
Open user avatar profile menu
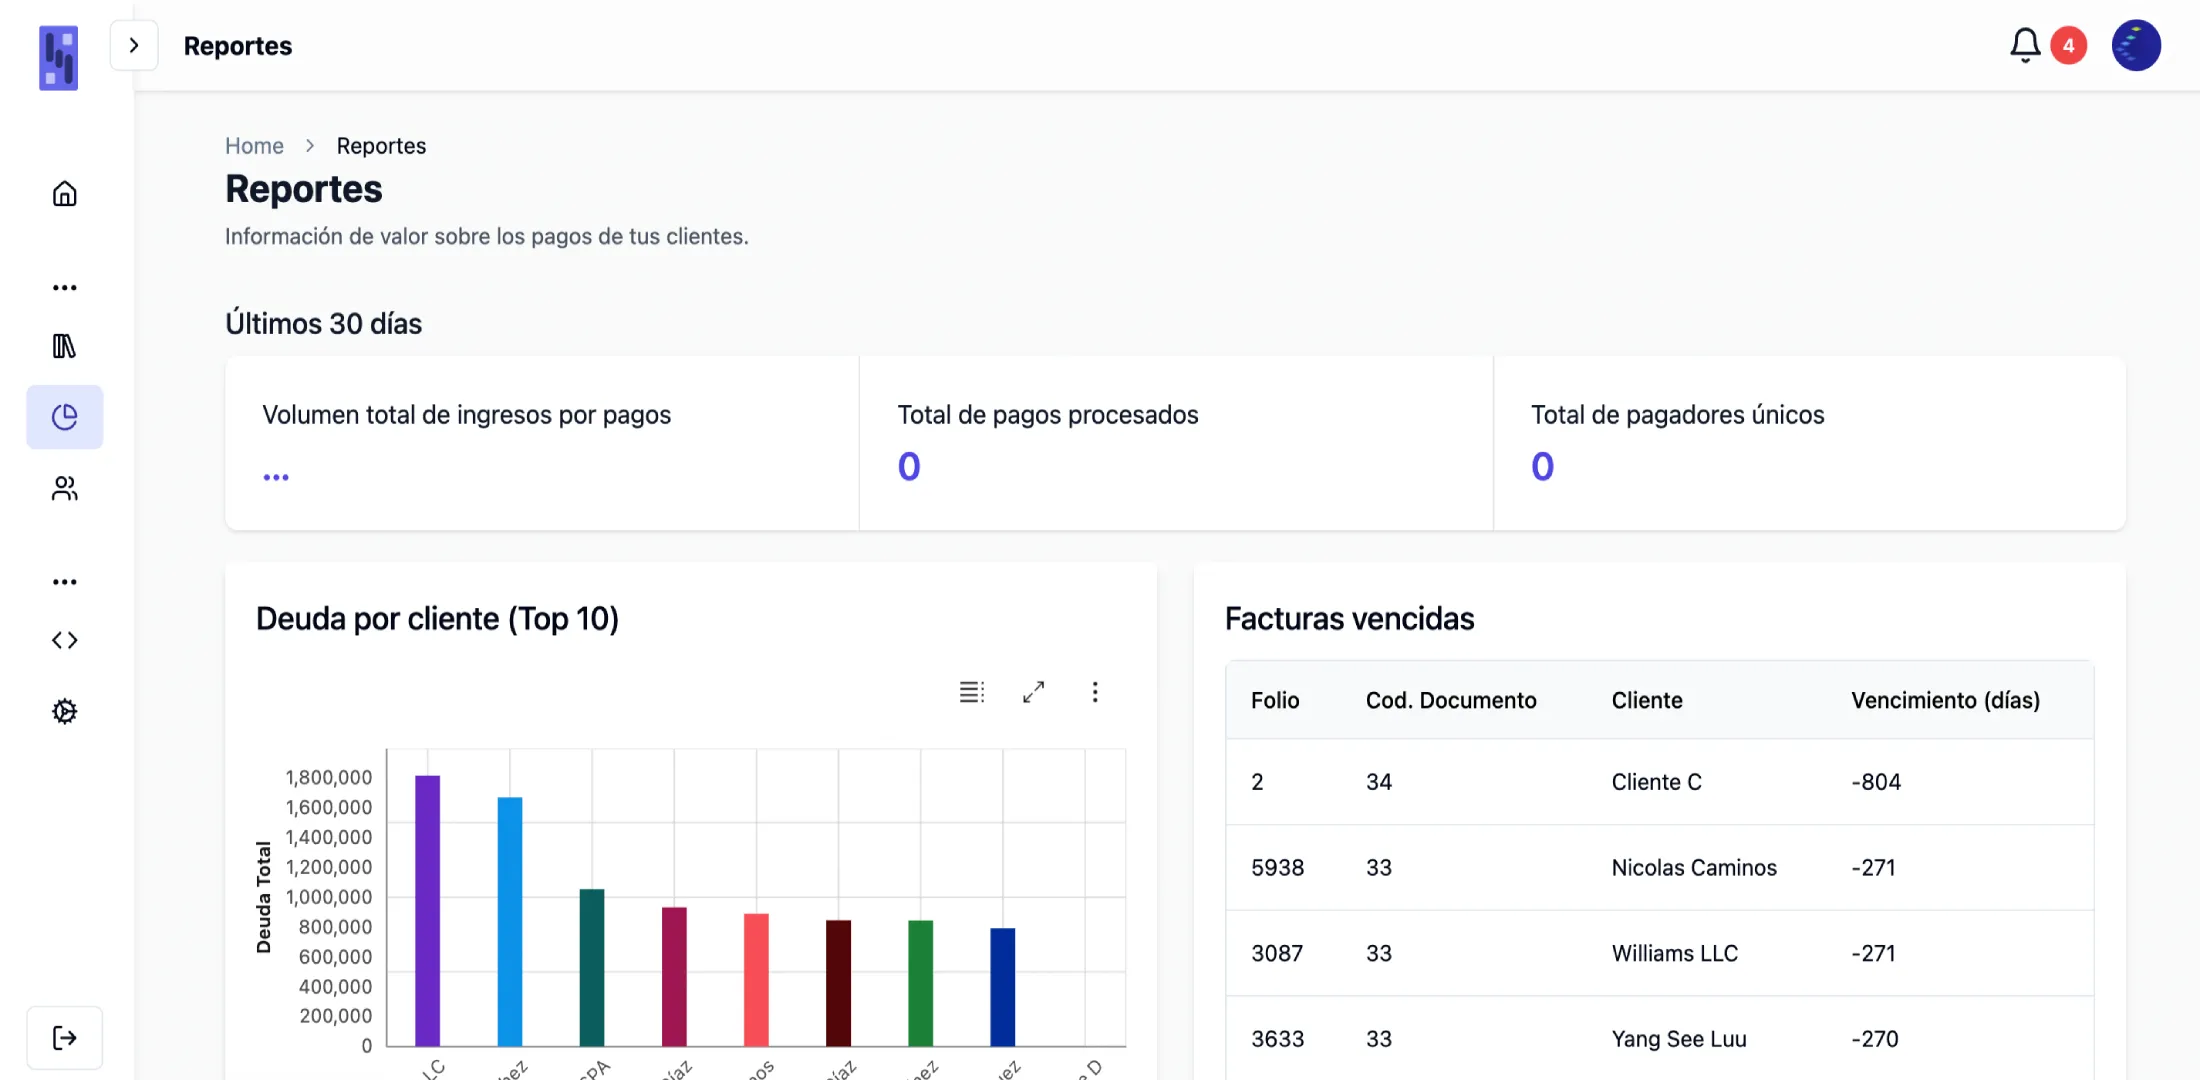[2136, 46]
